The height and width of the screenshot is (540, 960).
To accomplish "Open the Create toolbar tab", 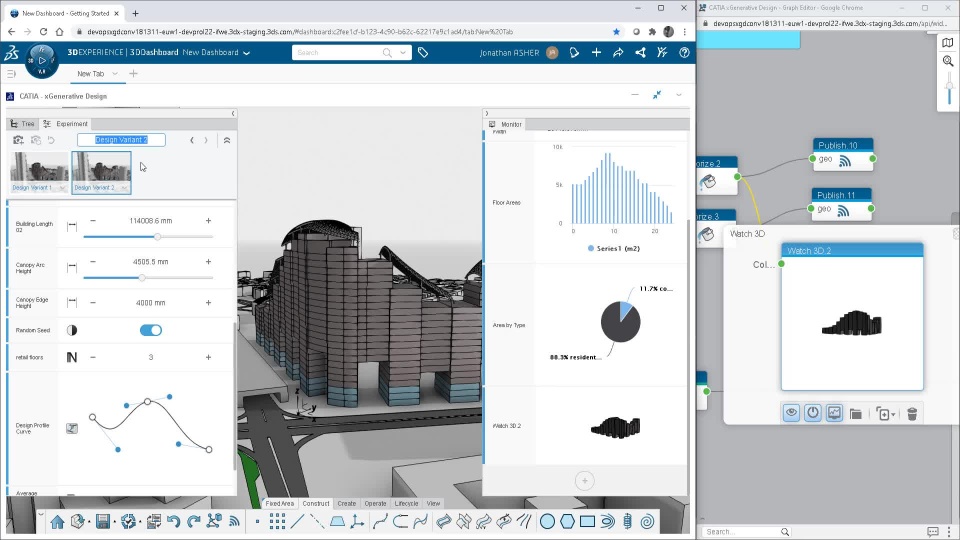I will [x=347, y=503].
